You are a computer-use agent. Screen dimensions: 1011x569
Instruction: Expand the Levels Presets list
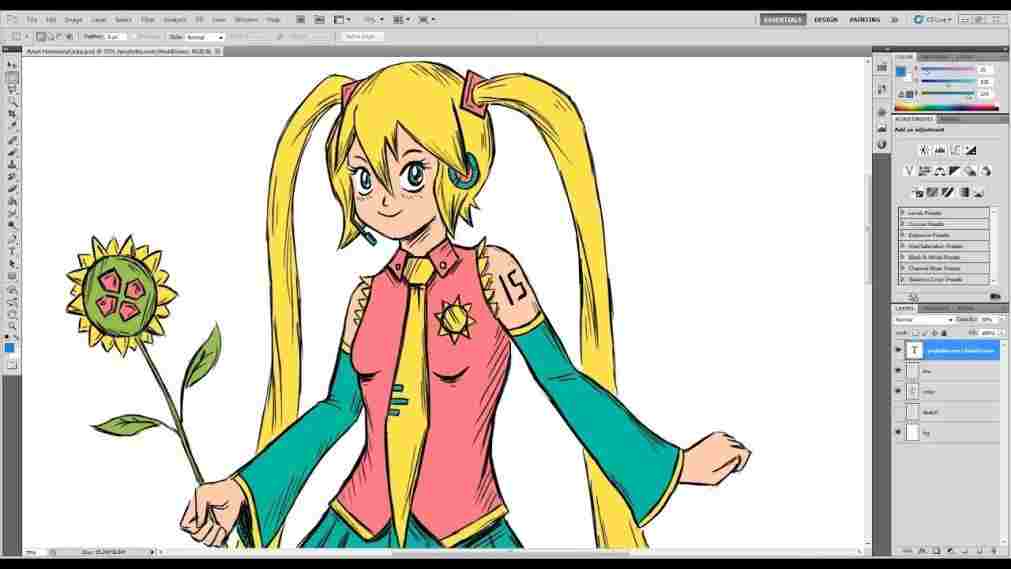[x=903, y=213]
